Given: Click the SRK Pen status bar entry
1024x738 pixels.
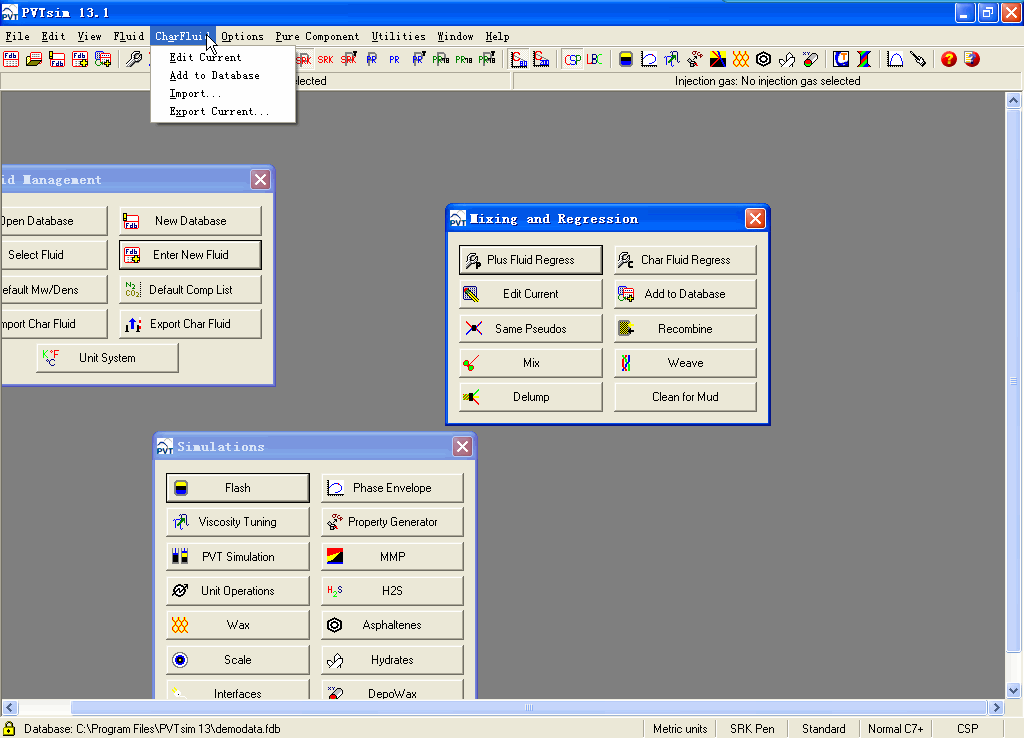Looking at the screenshot, I should pyautogui.click(x=752, y=729).
